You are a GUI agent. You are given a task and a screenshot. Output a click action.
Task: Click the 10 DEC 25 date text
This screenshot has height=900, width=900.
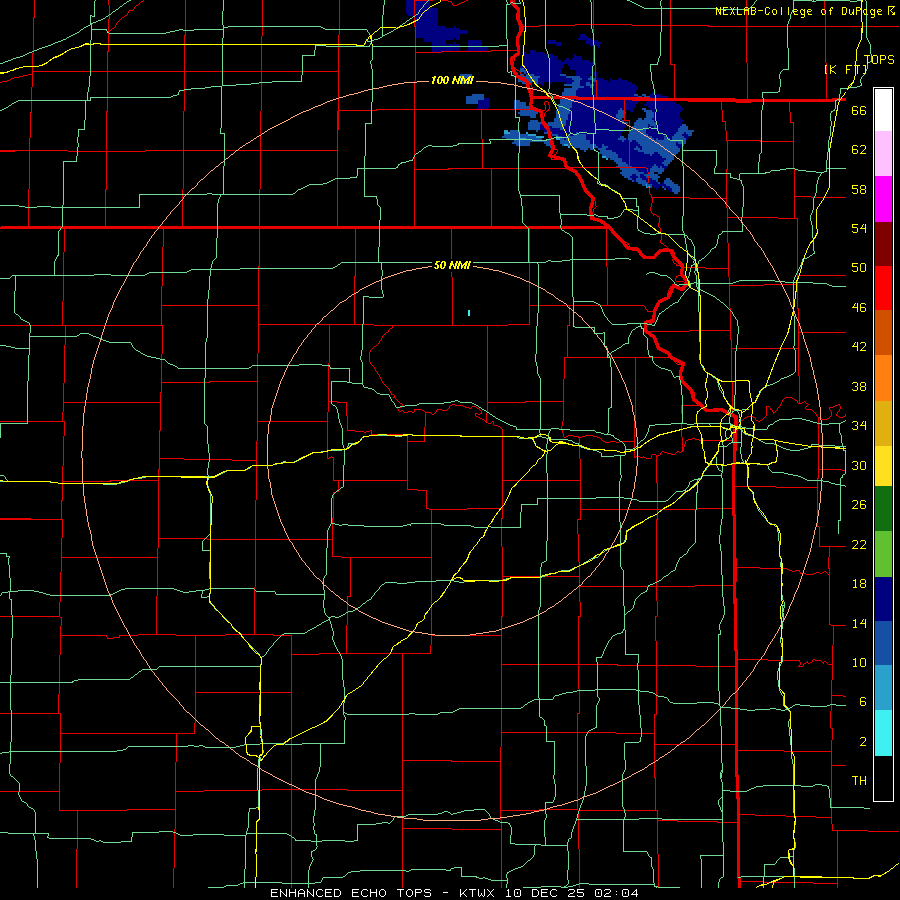(546, 893)
